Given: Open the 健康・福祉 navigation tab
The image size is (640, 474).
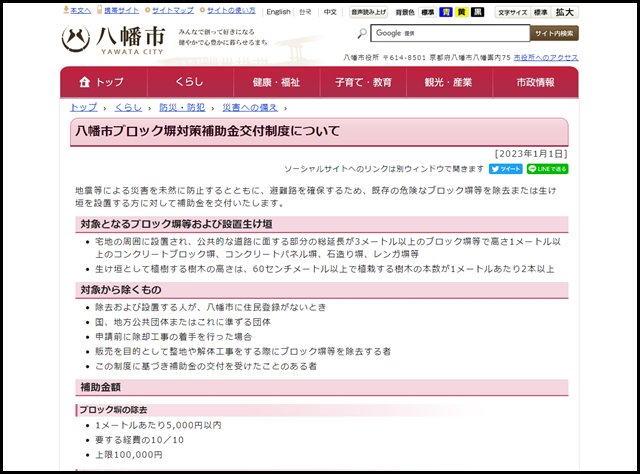Looking at the screenshot, I should pyautogui.click(x=275, y=81).
